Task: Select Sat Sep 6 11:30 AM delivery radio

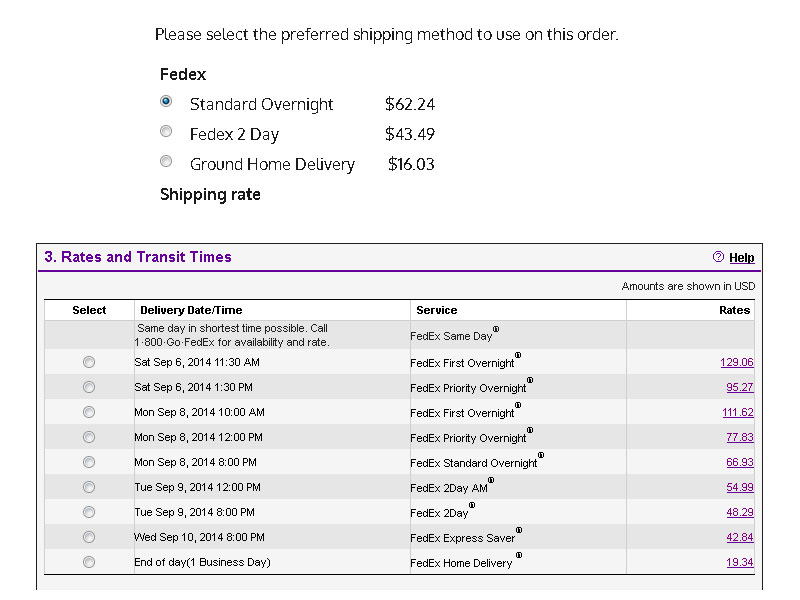Action: pyautogui.click(x=89, y=362)
